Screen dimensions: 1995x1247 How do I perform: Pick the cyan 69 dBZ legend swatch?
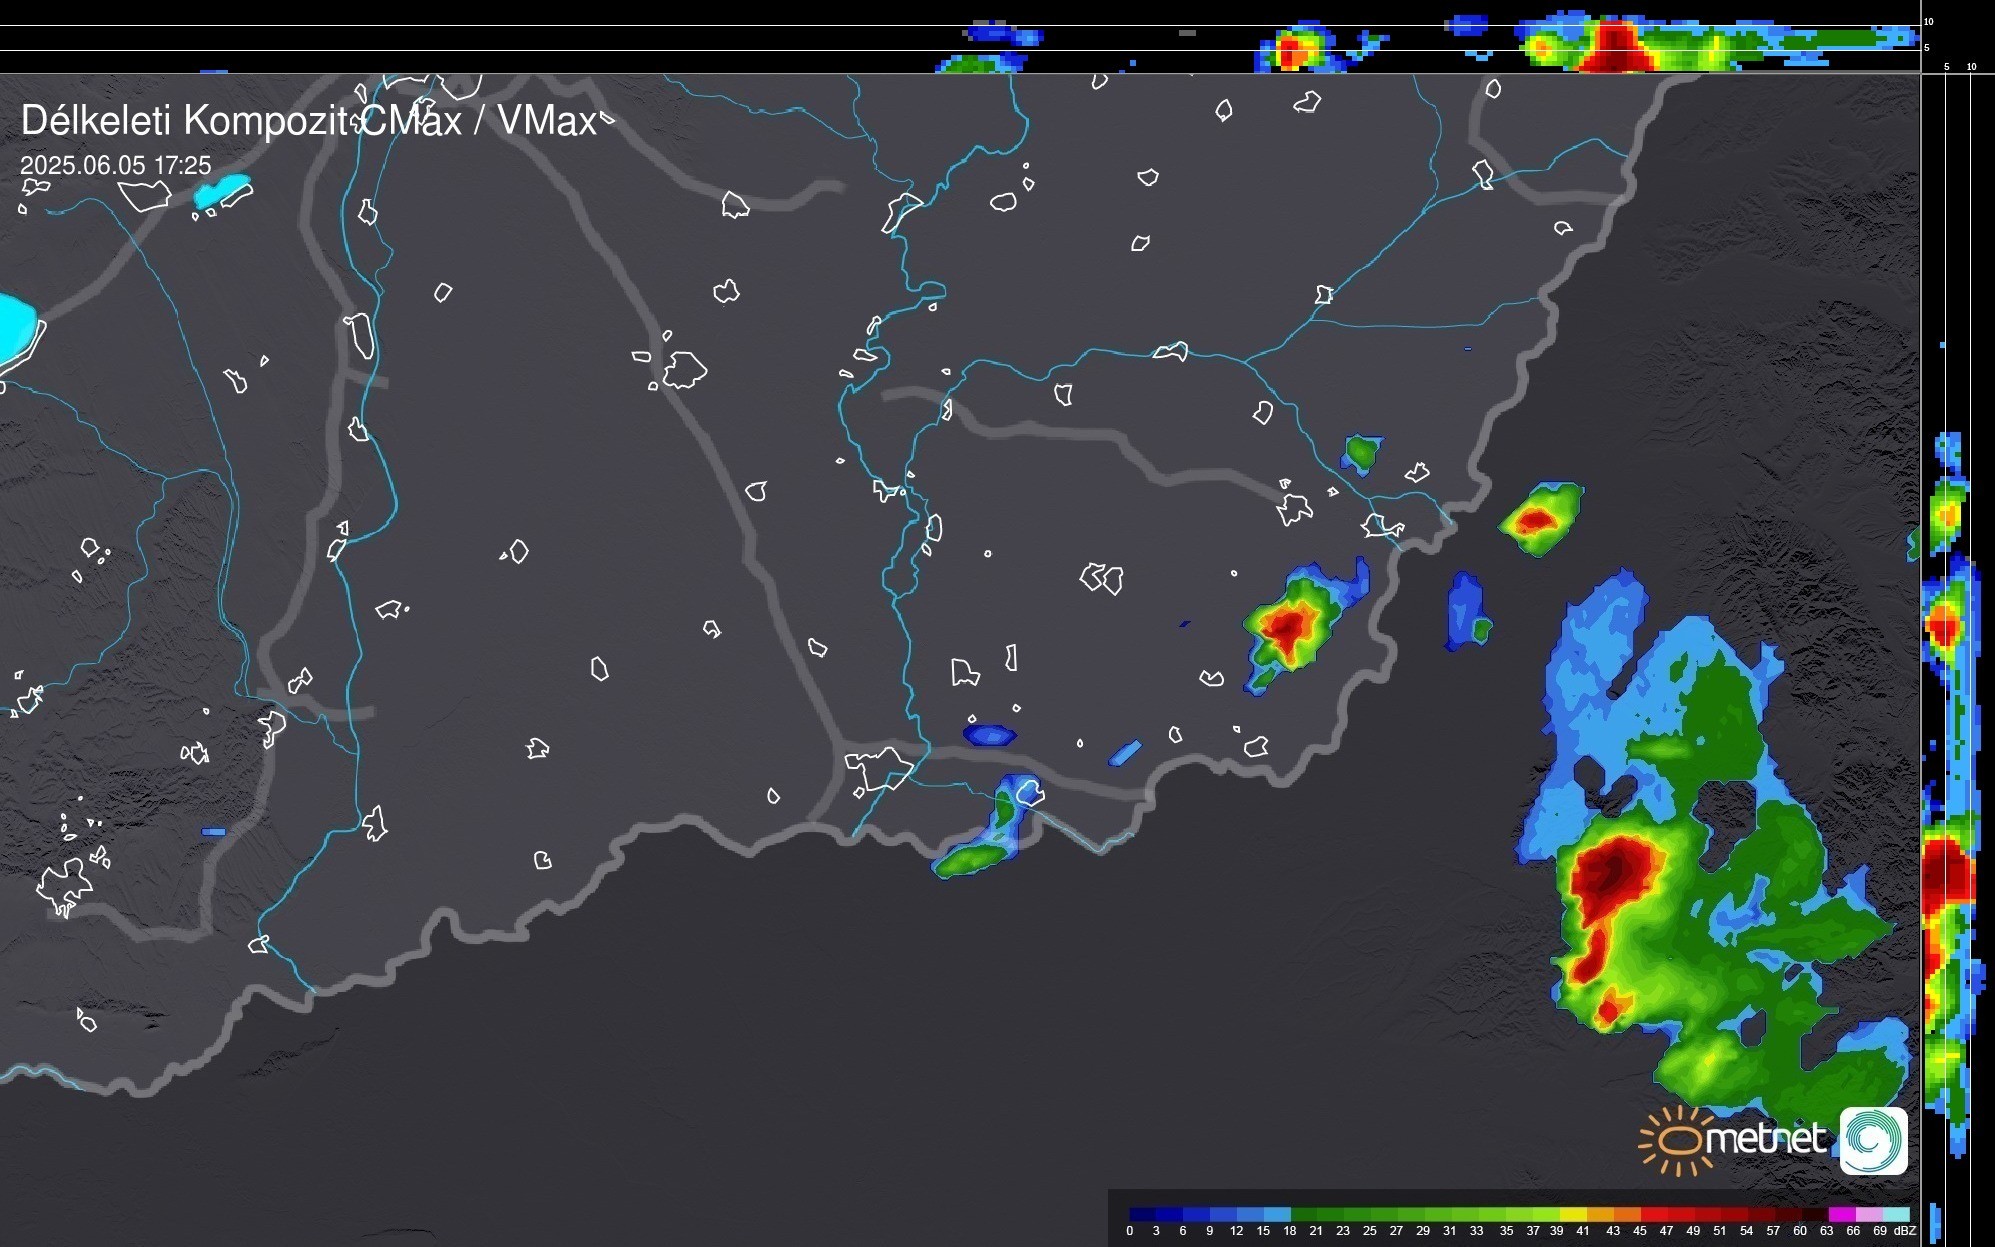point(1896,1215)
